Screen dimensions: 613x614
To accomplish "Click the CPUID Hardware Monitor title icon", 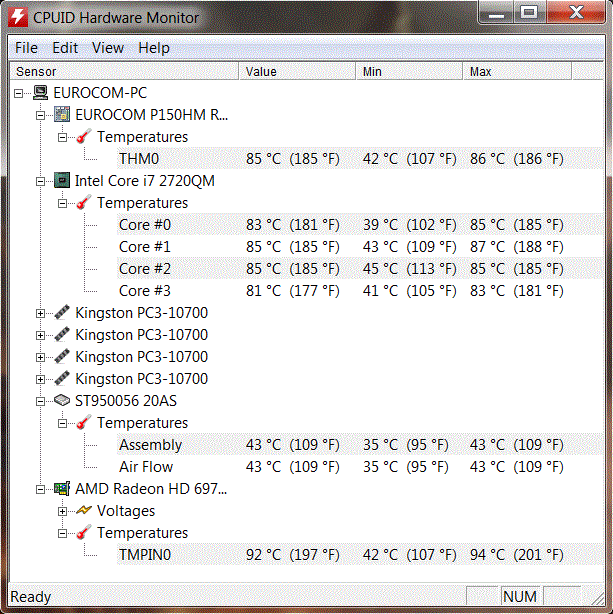I will (18, 17).
